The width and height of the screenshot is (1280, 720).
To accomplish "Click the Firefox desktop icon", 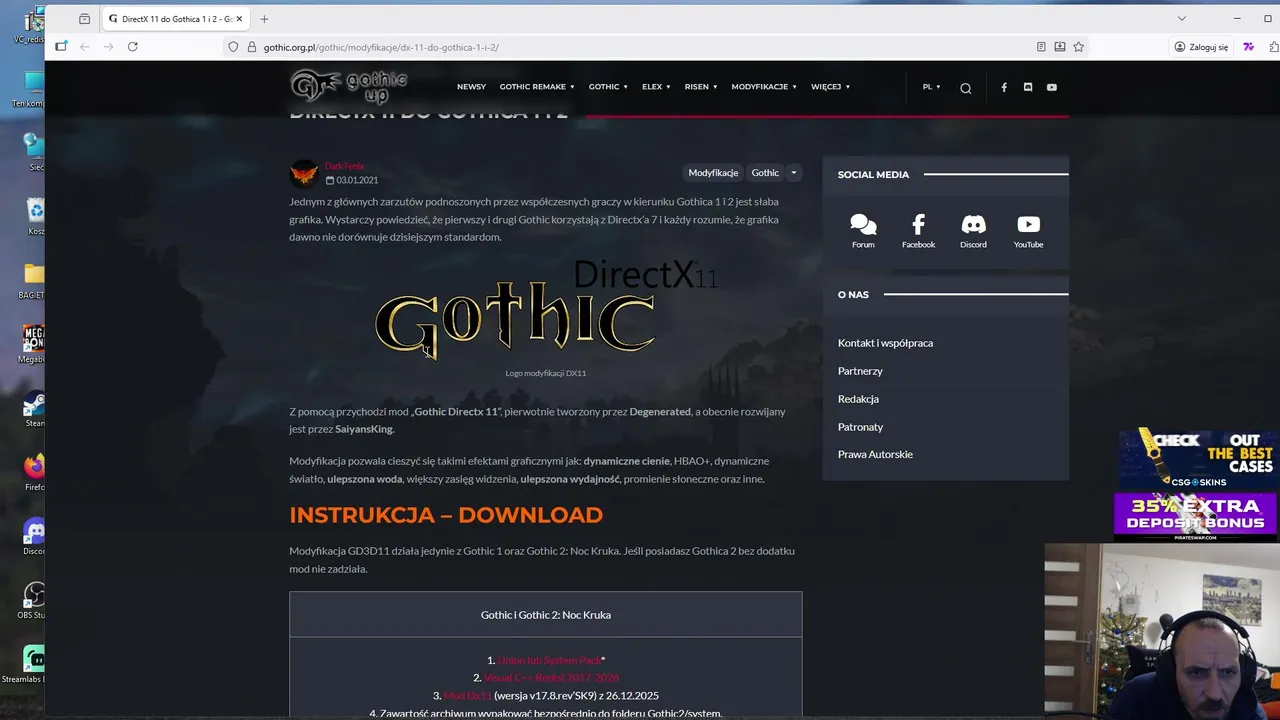I will pos(34,474).
